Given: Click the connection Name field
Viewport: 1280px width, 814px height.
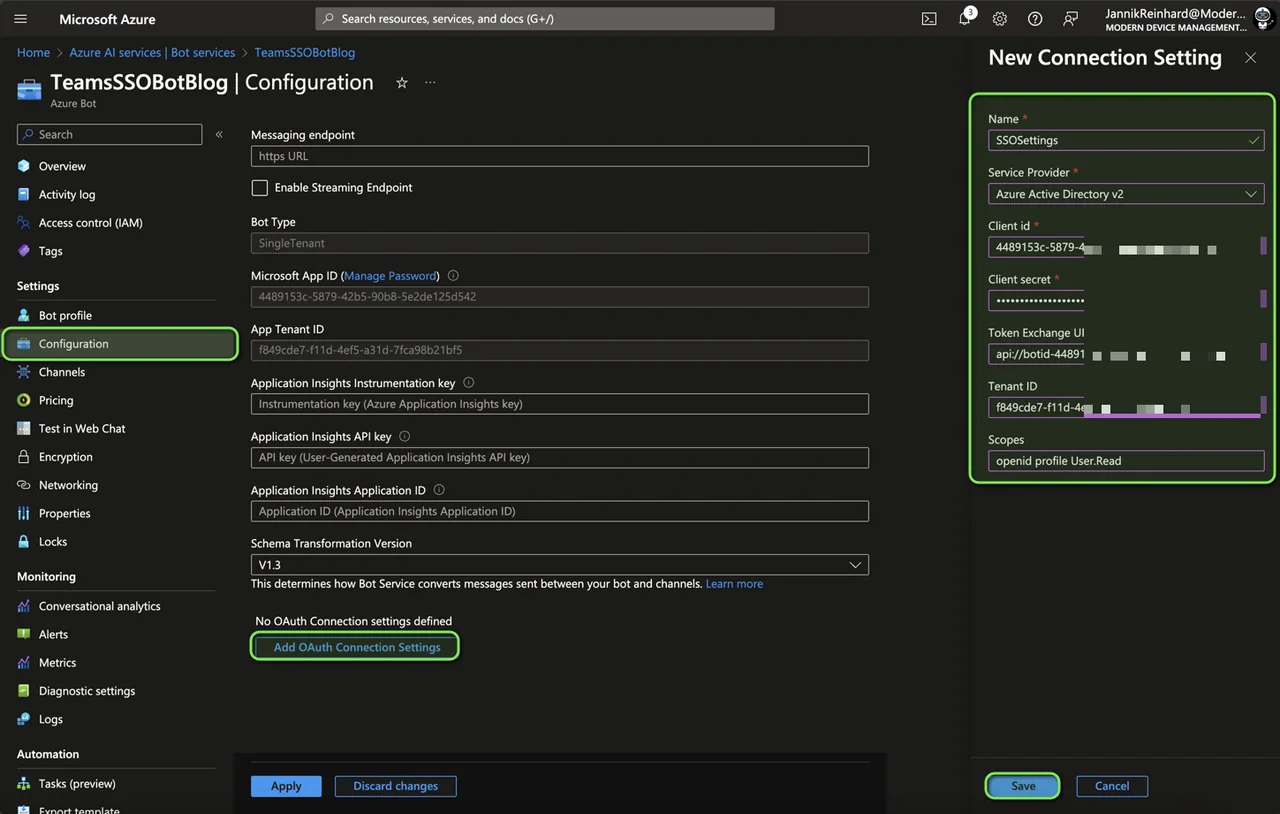Looking at the screenshot, I should [1126, 141].
